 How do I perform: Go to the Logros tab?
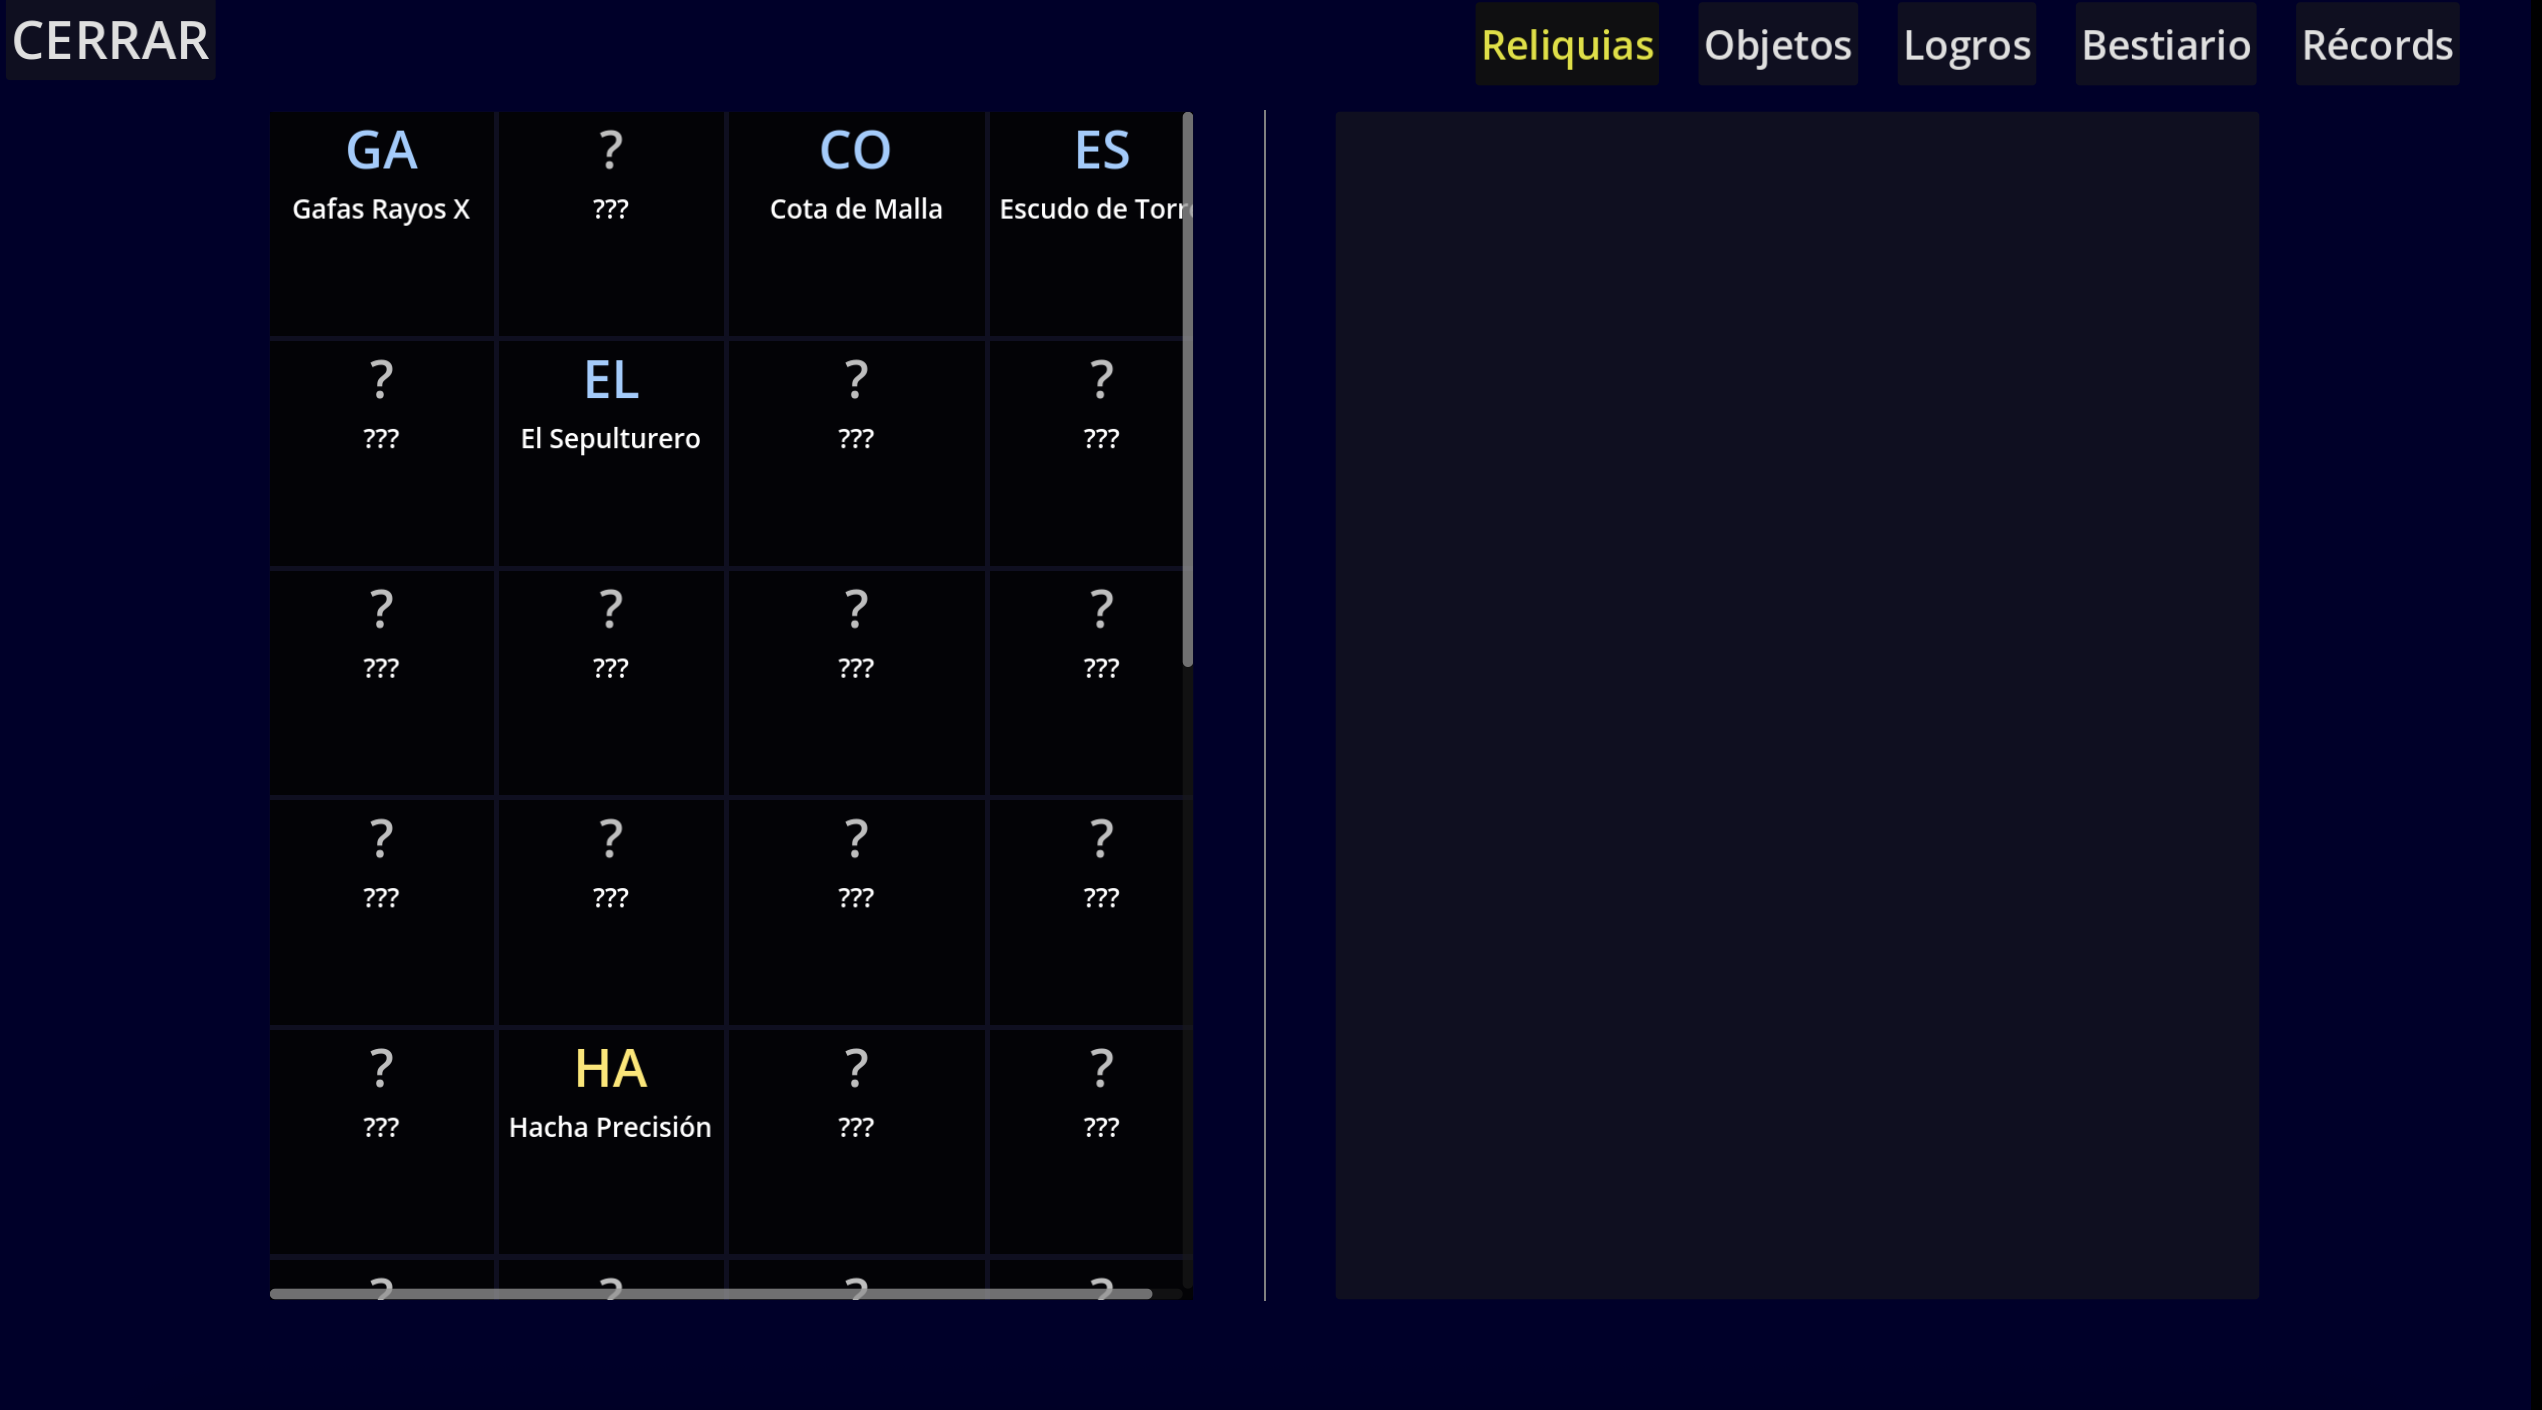click(1966, 45)
